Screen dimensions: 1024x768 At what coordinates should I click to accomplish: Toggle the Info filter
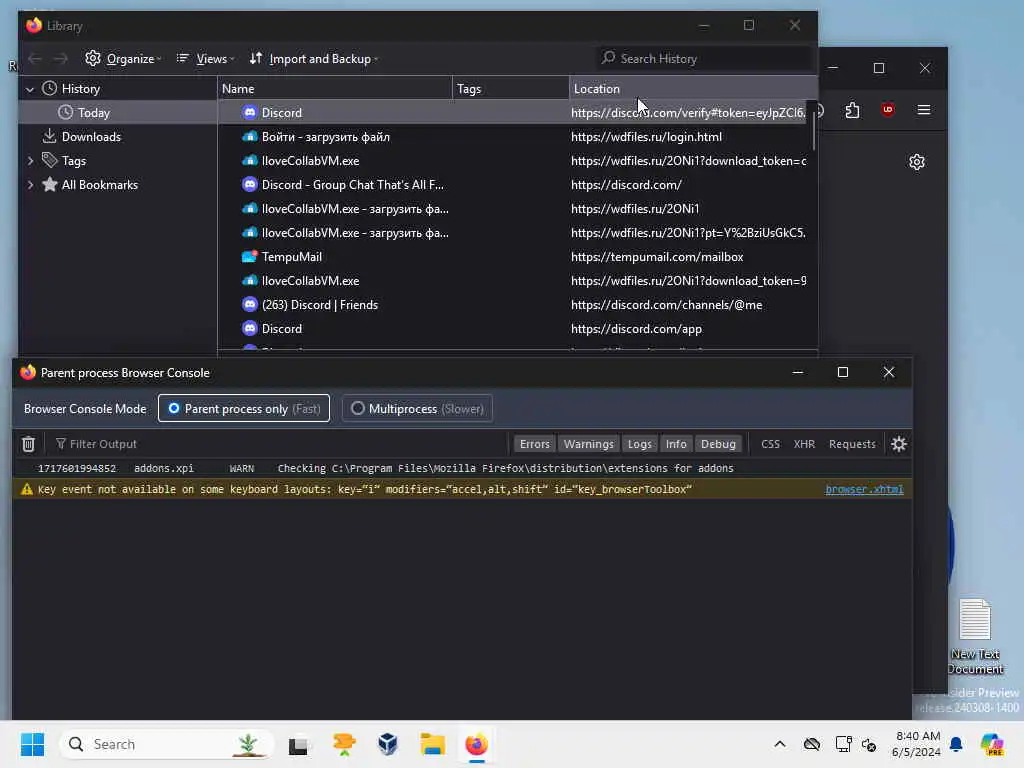point(676,444)
